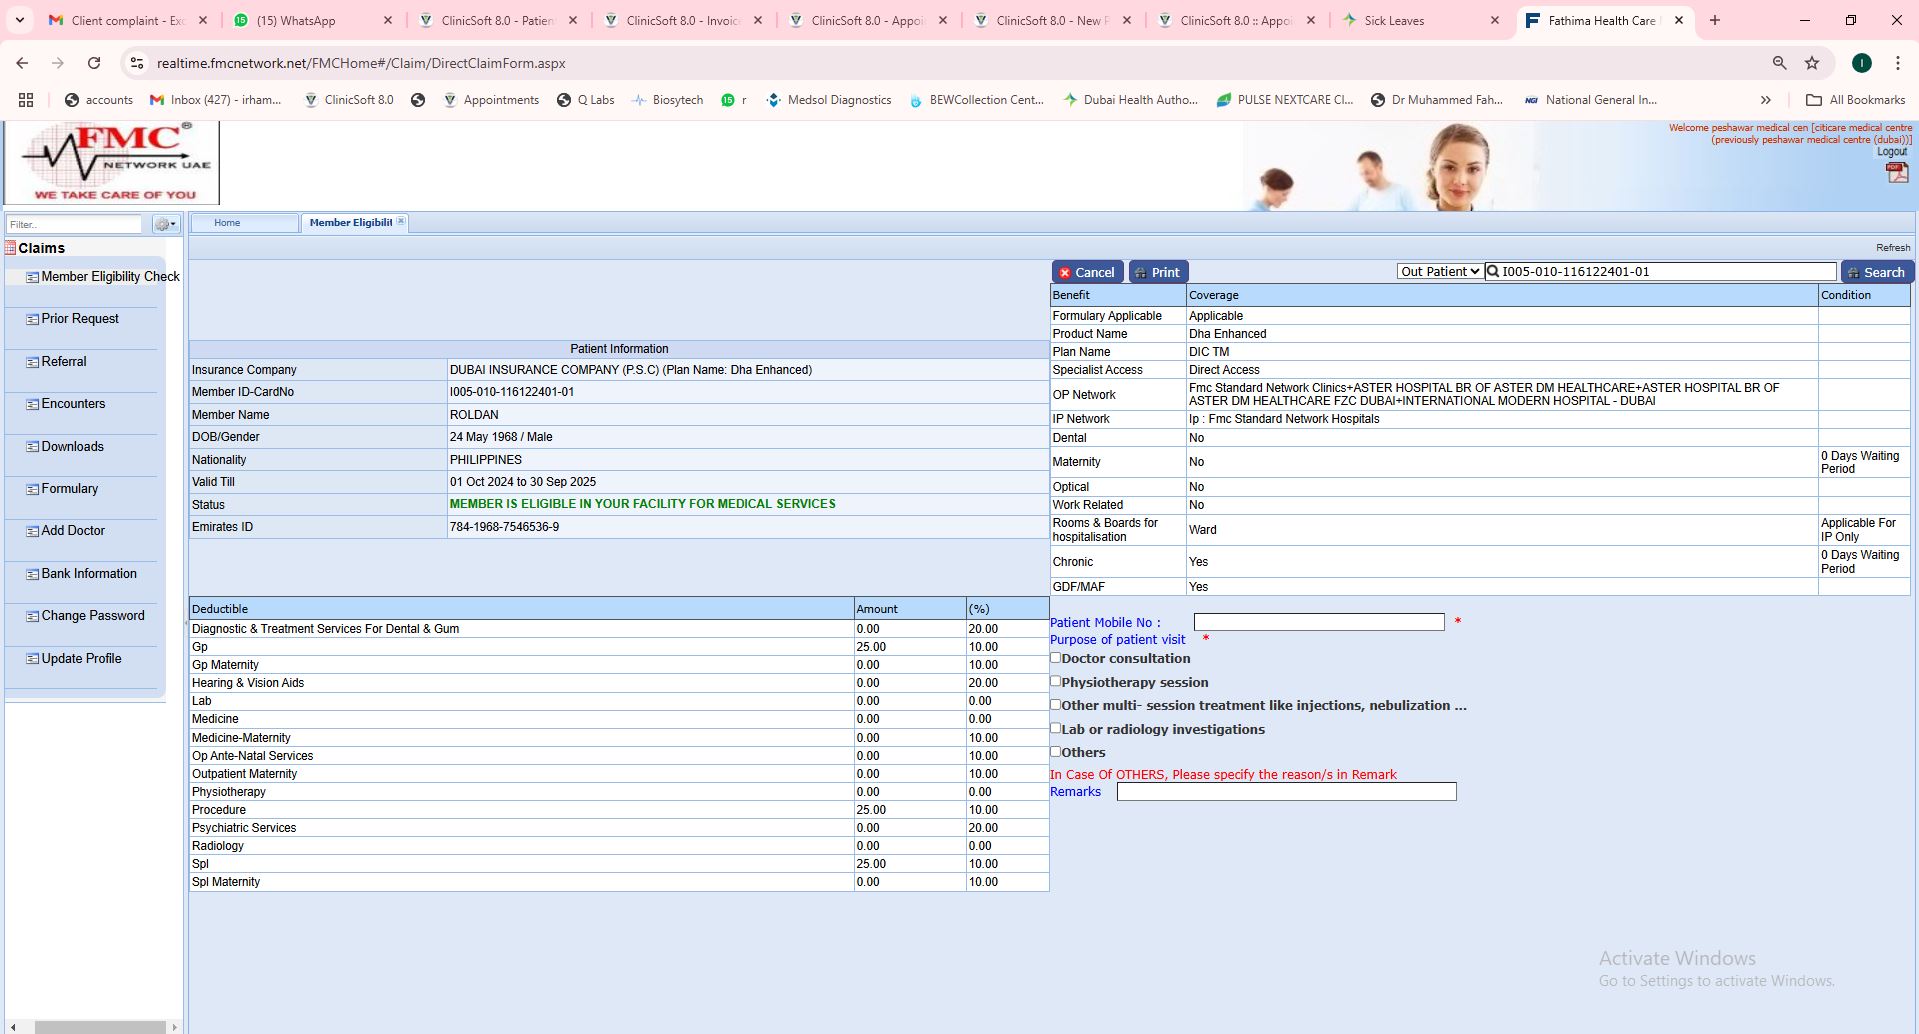Click the Chrome bookmark star icon

pyautogui.click(x=1812, y=63)
